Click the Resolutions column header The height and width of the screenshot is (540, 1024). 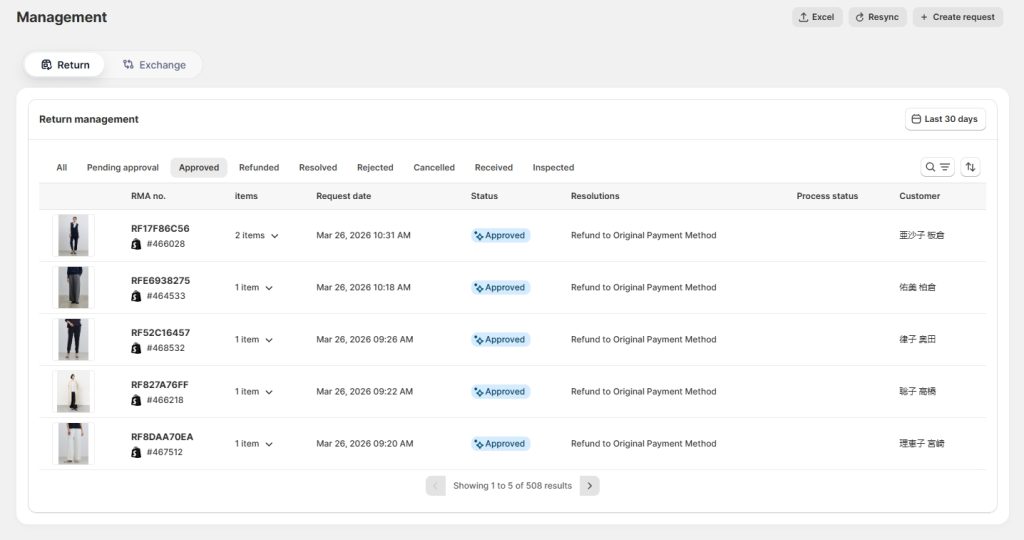coord(595,196)
